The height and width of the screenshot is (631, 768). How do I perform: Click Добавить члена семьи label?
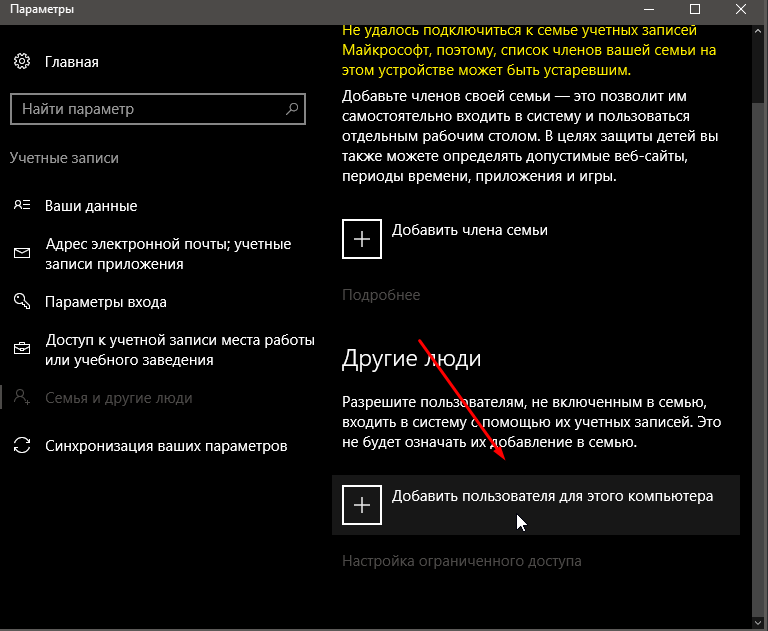click(470, 230)
